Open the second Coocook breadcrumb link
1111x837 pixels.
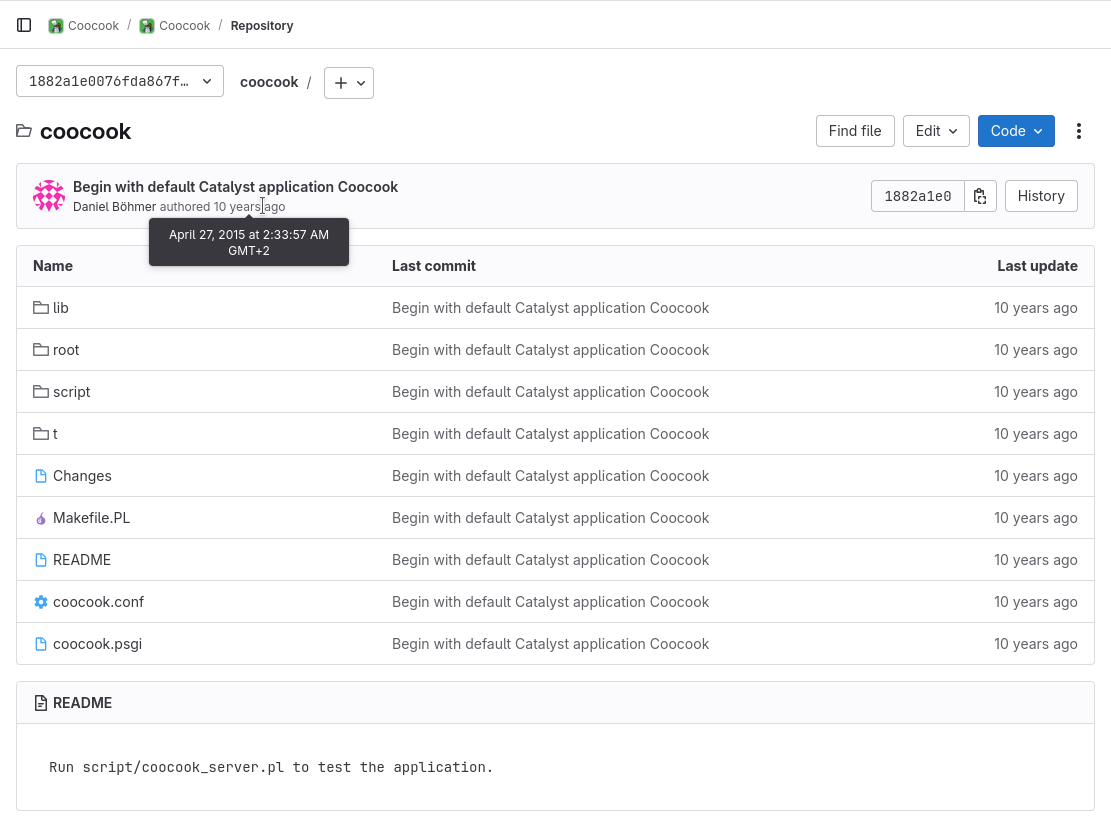pos(184,26)
